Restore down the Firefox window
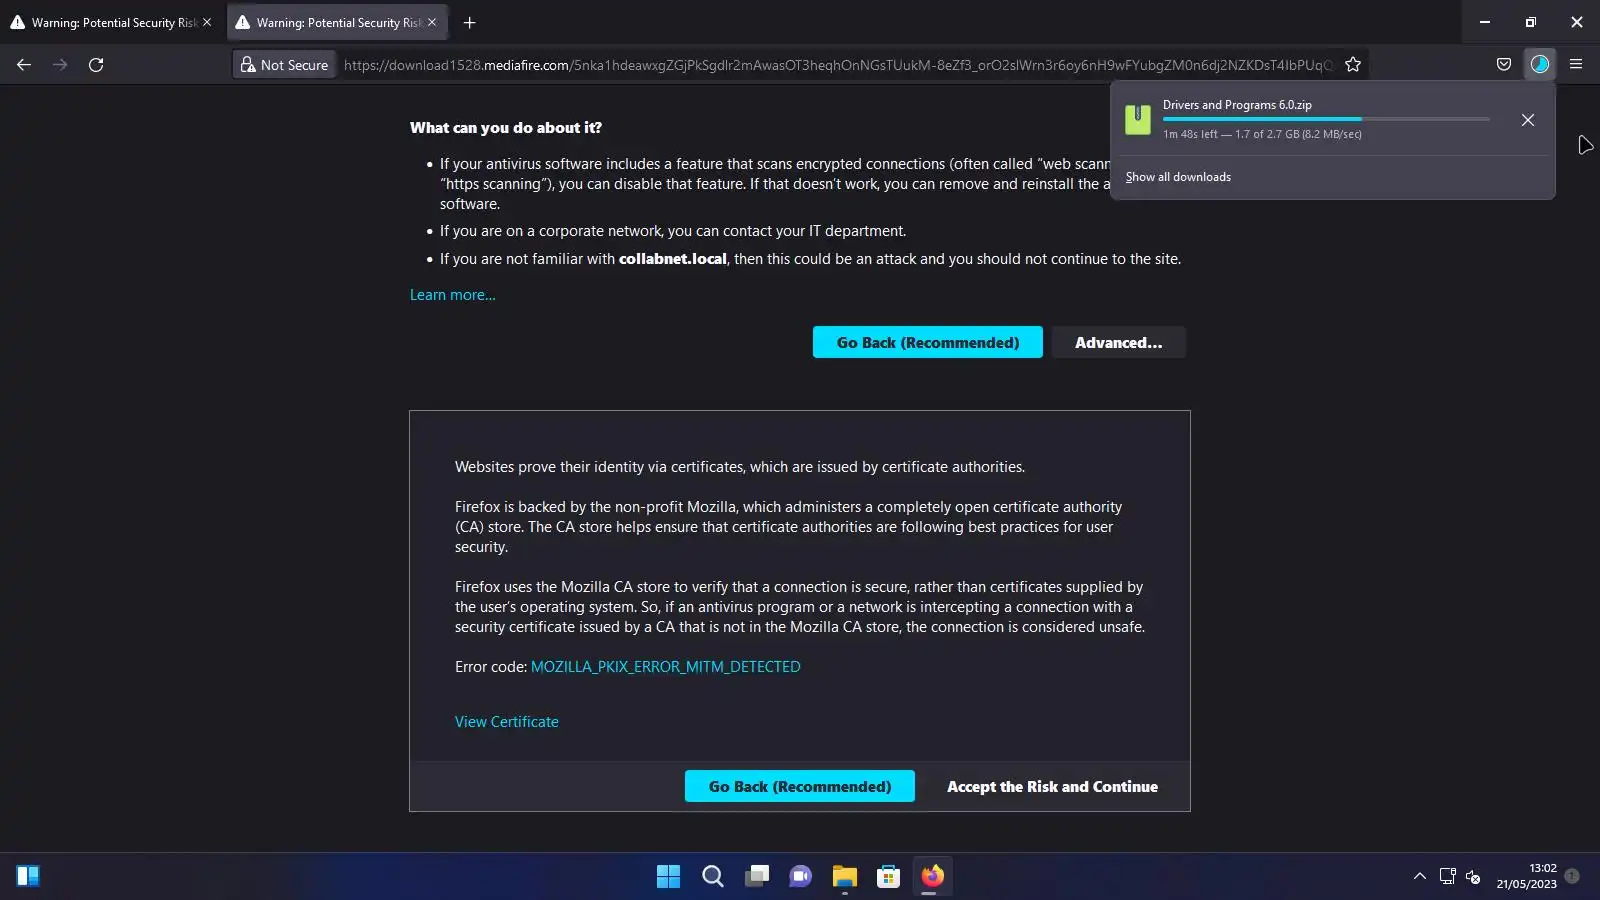The width and height of the screenshot is (1600, 900). (x=1531, y=22)
